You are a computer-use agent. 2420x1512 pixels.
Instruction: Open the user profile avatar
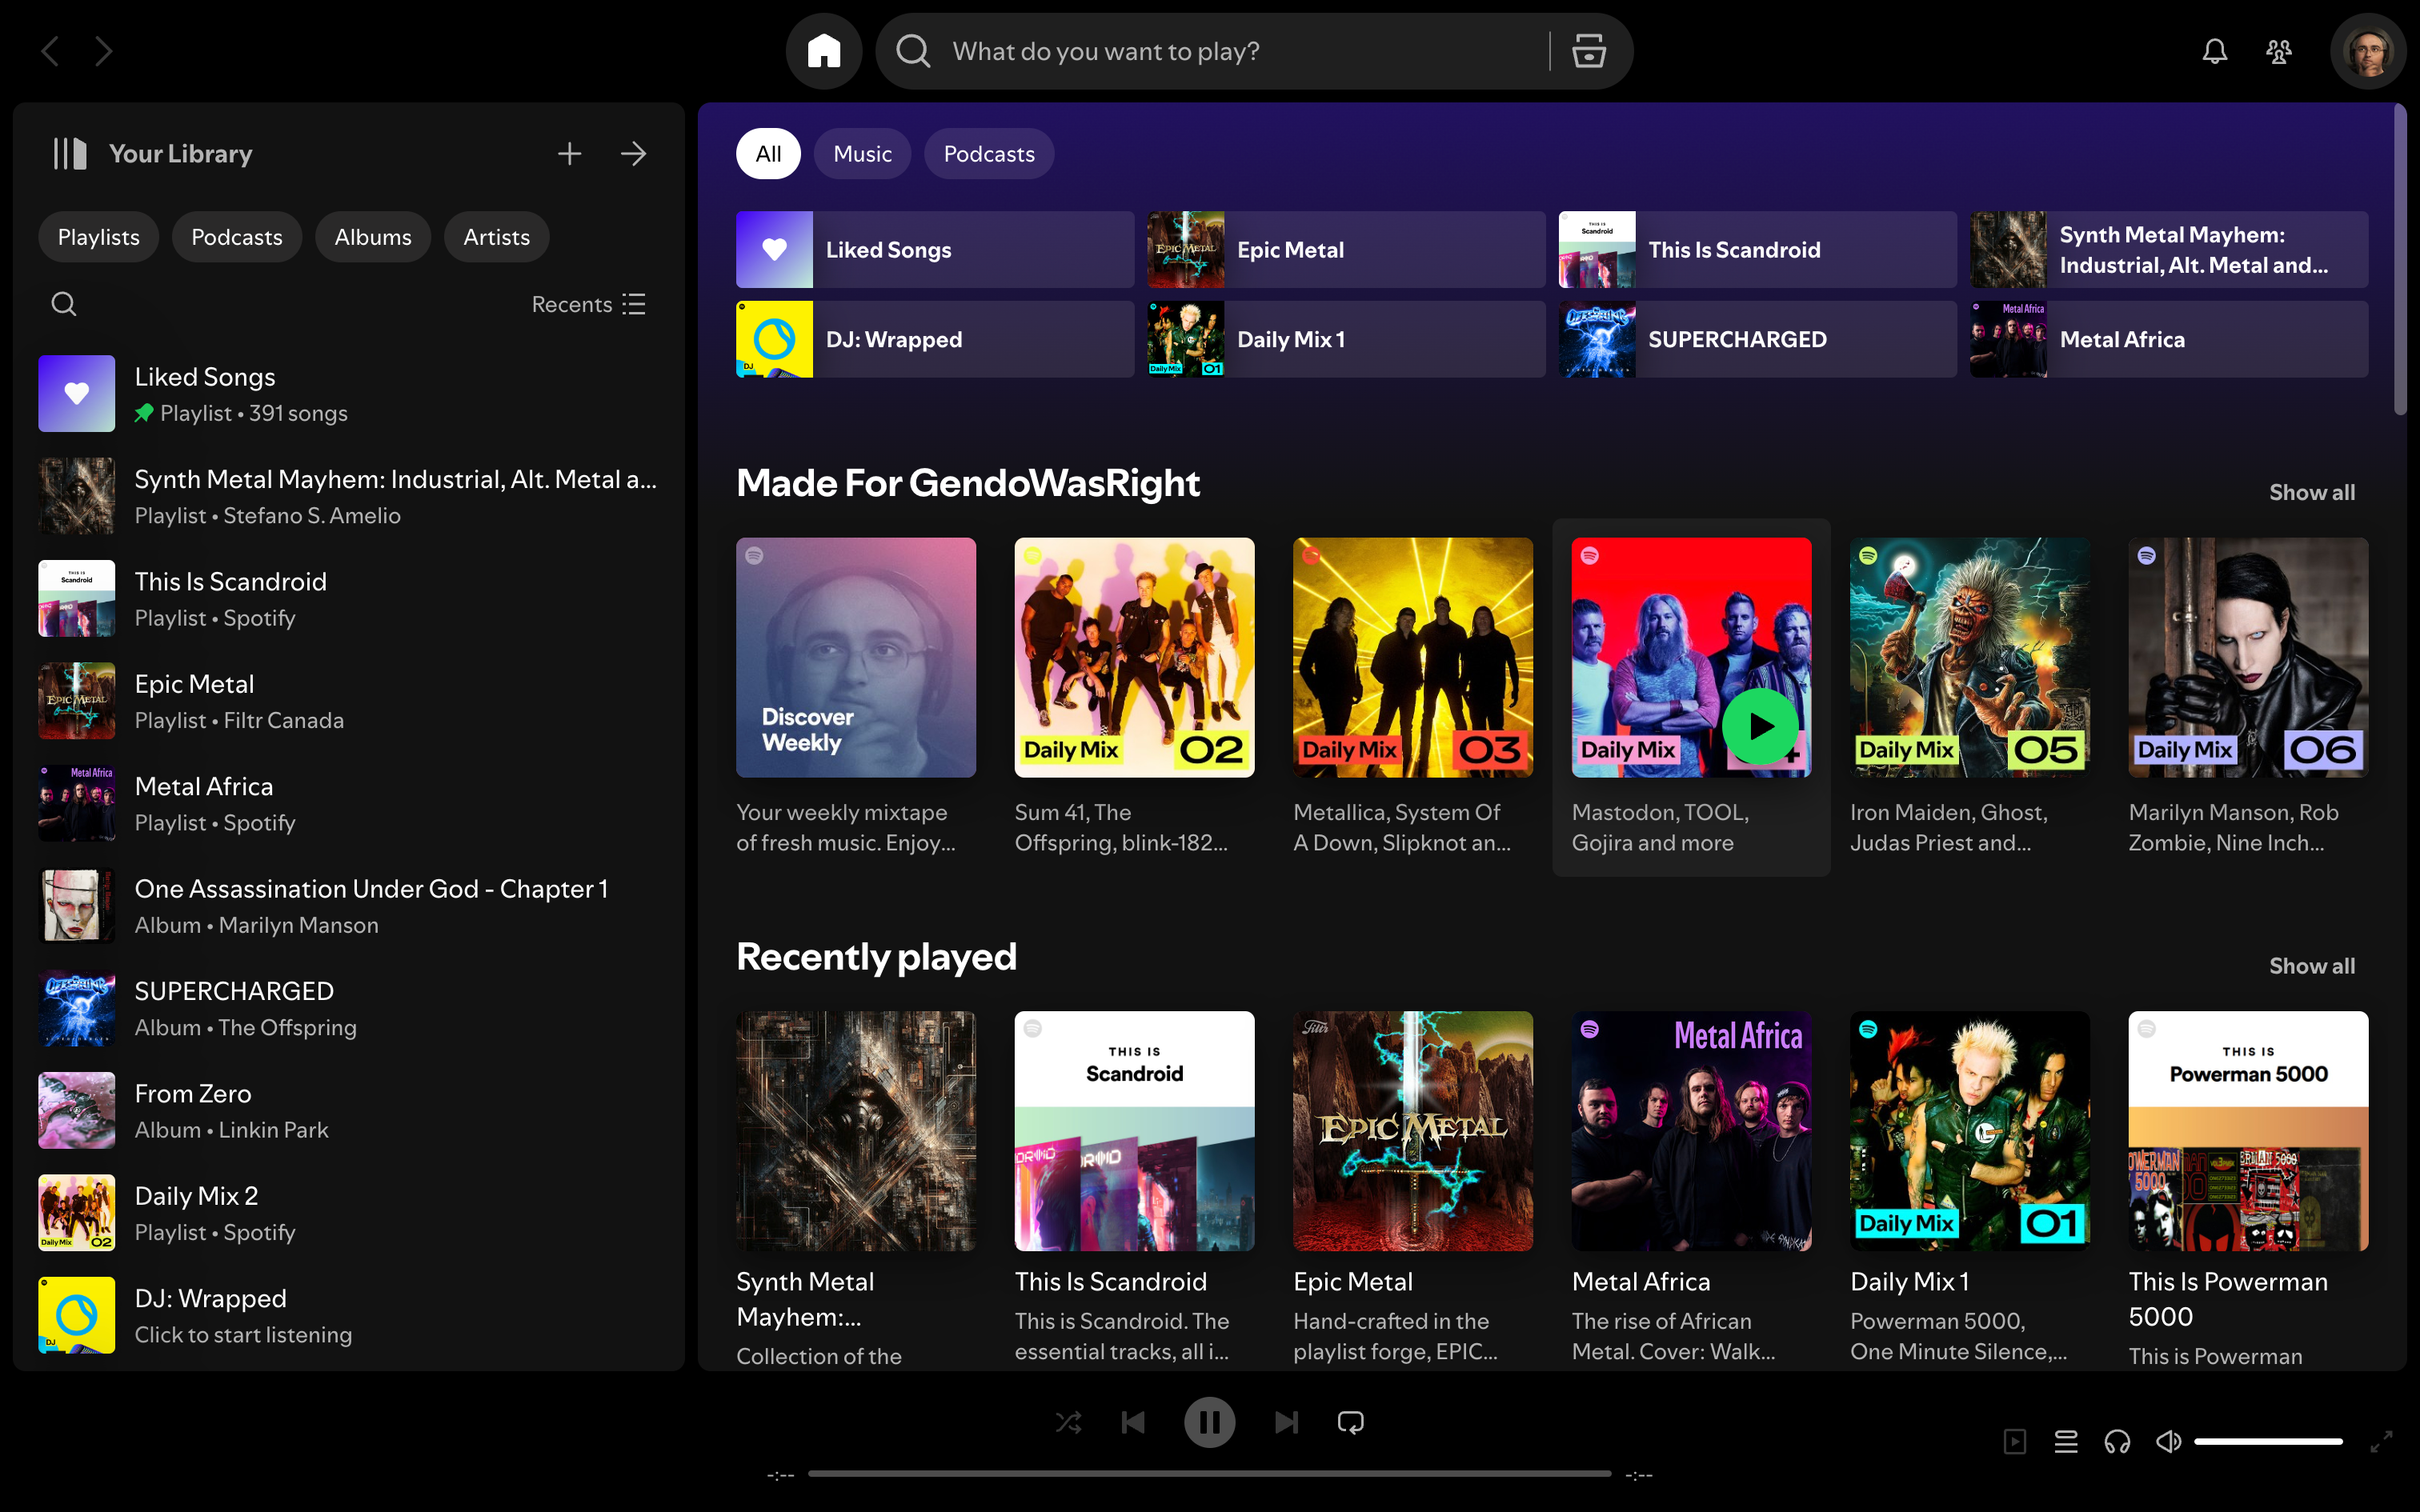tap(2367, 51)
